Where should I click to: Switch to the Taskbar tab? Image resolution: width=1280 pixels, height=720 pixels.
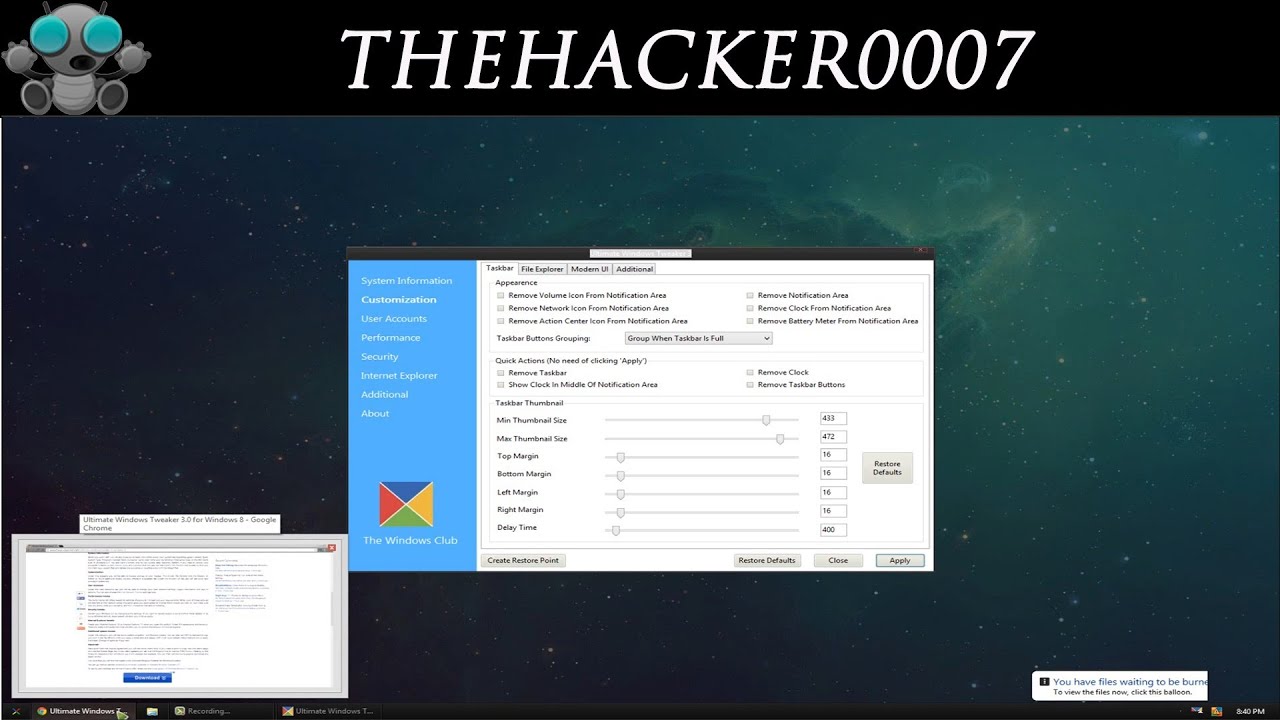click(499, 268)
